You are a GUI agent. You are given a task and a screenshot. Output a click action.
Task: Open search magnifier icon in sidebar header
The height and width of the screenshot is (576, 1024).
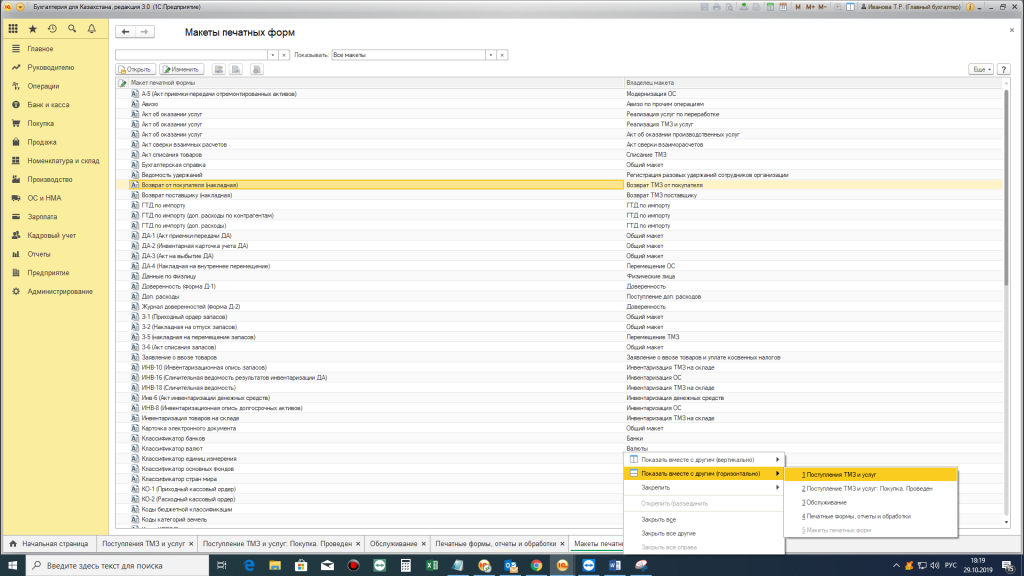pyautogui.click(x=72, y=29)
